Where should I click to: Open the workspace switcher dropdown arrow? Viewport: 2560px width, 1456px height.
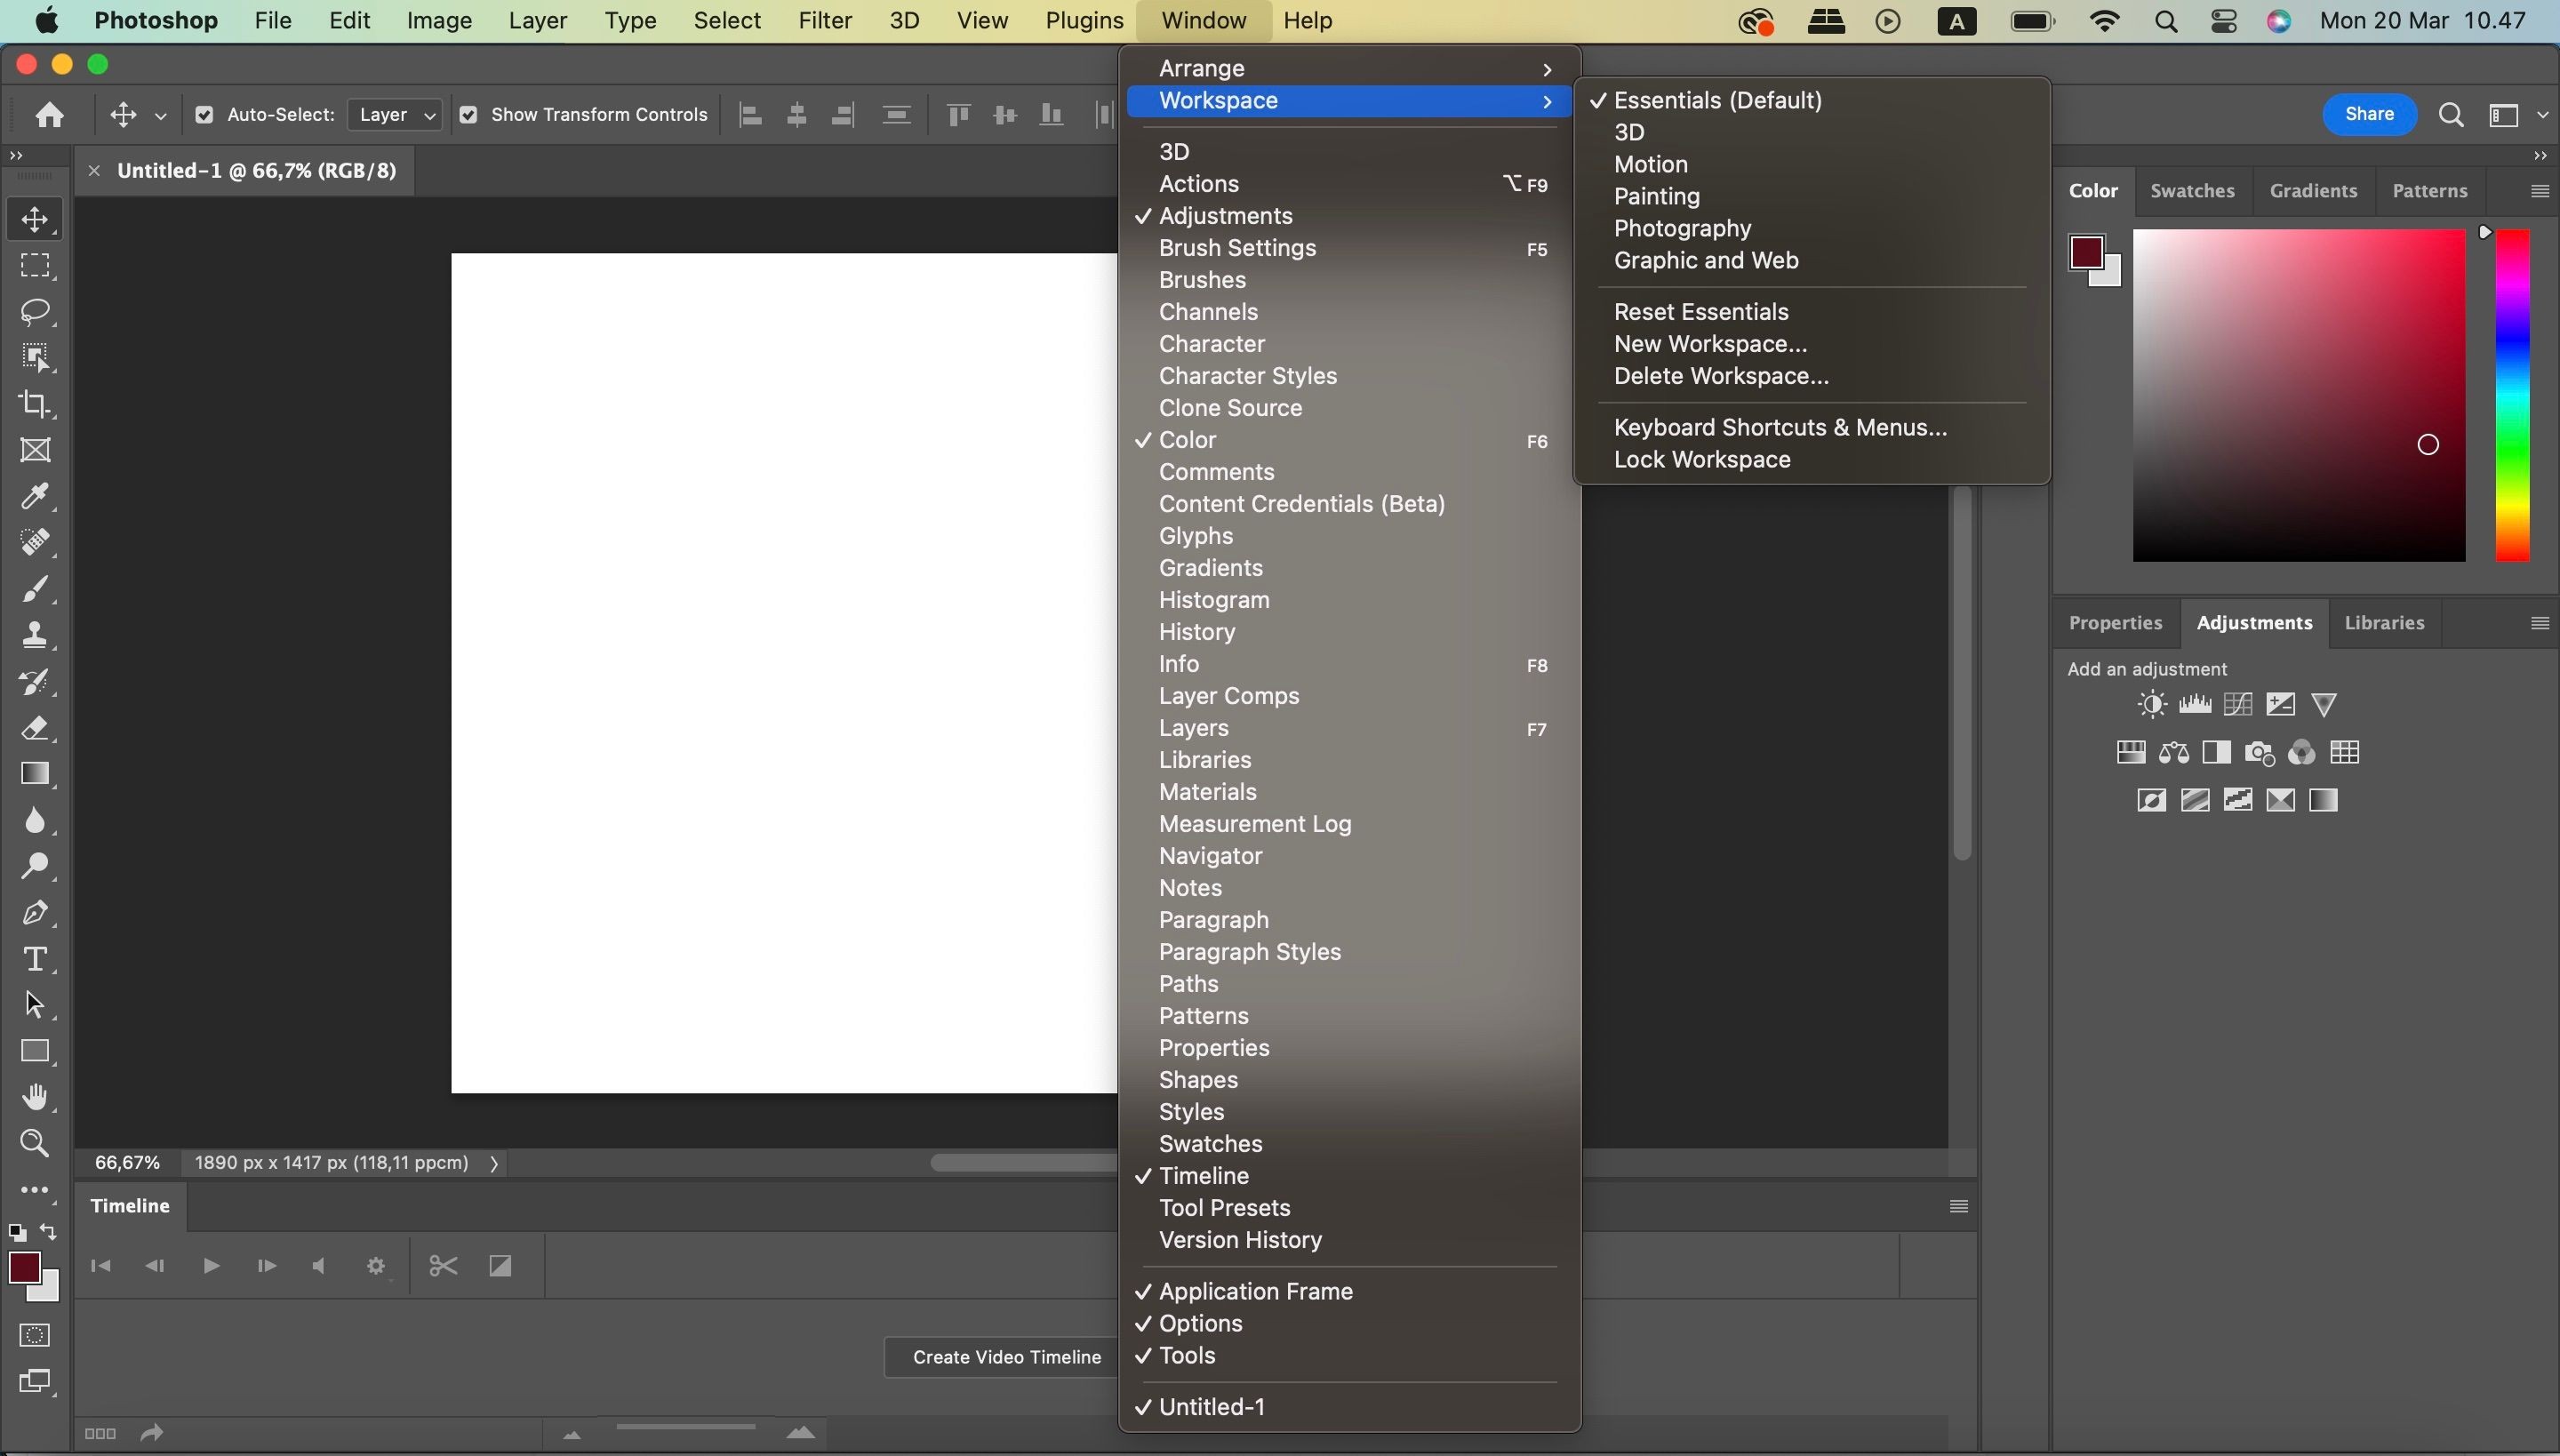(2543, 116)
